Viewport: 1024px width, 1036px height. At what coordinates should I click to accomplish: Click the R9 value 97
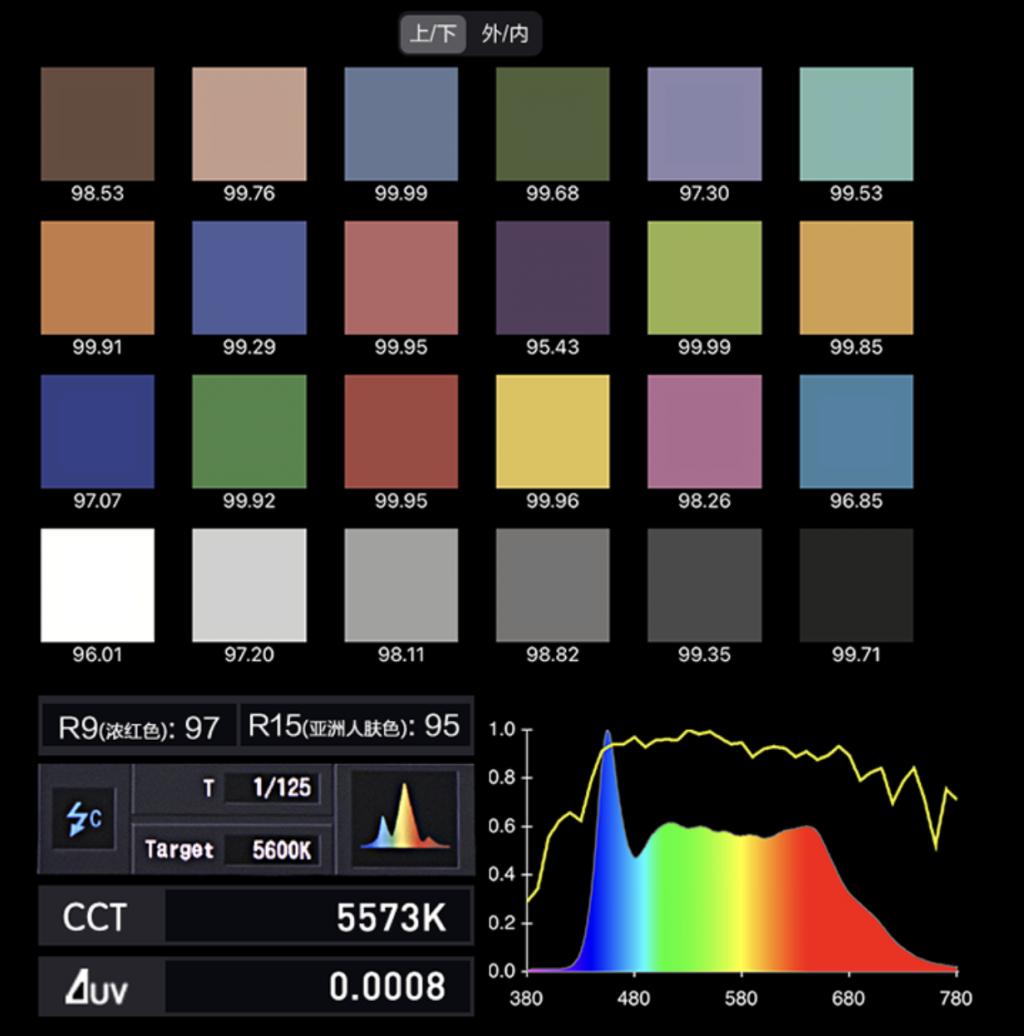coord(201,728)
